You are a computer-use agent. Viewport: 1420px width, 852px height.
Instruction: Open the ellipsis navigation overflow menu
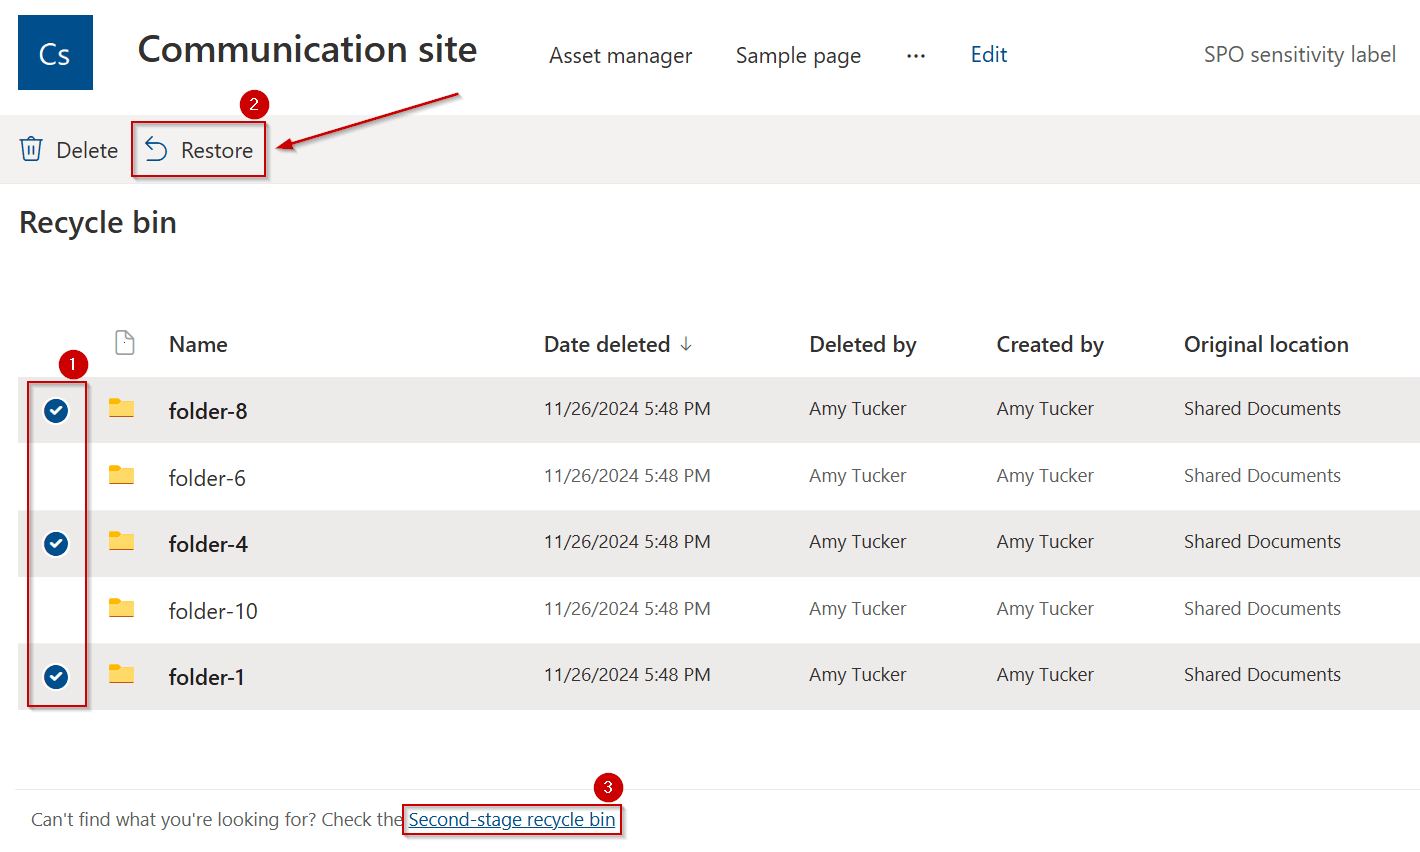(x=915, y=56)
